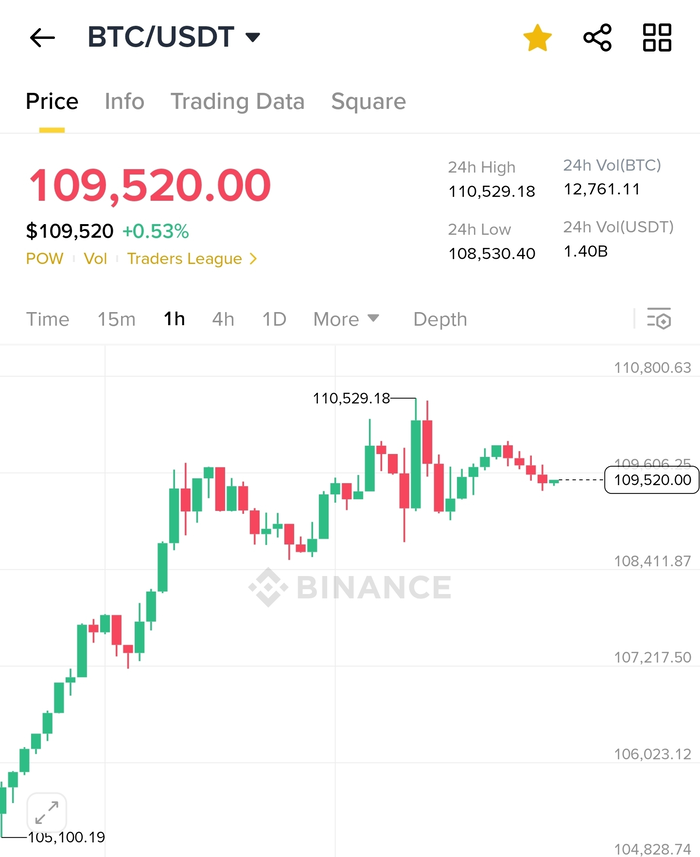The image size is (700, 857).
Task: Select the 4h chart interval
Action: (x=223, y=319)
